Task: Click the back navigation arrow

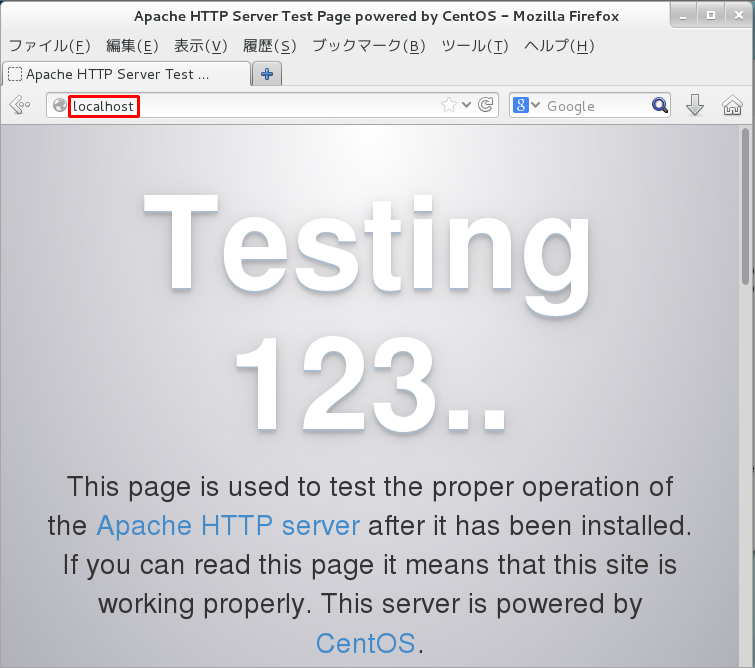Action: [x=18, y=105]
